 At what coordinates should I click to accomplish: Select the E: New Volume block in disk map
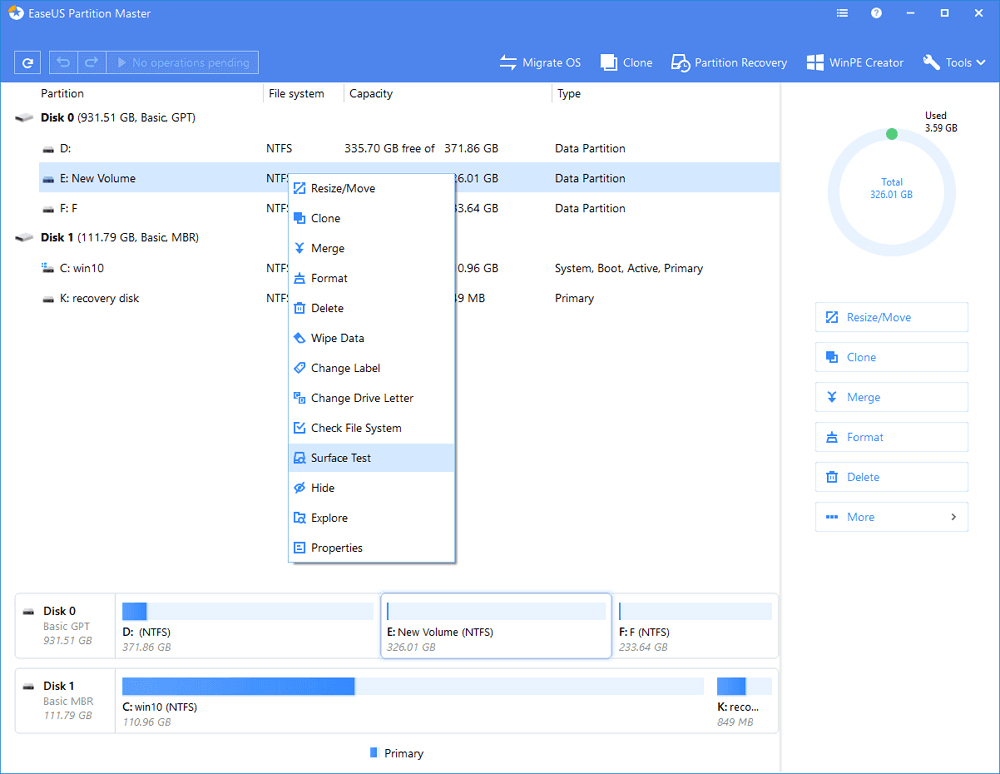496,626
